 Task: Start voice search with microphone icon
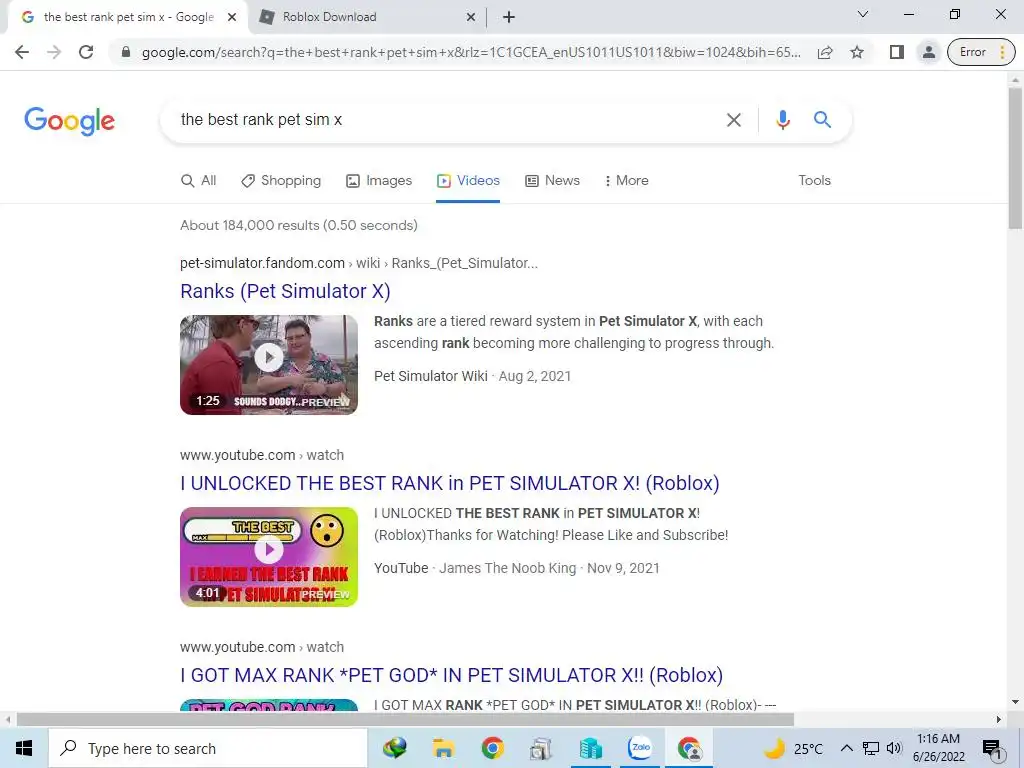coord(782,120)
